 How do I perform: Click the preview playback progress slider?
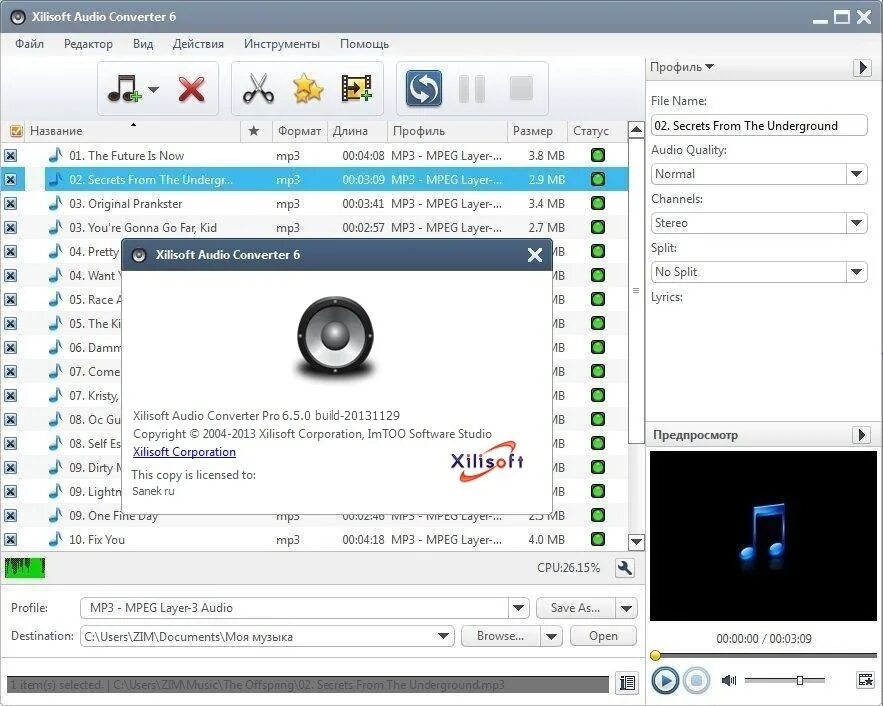763,655
